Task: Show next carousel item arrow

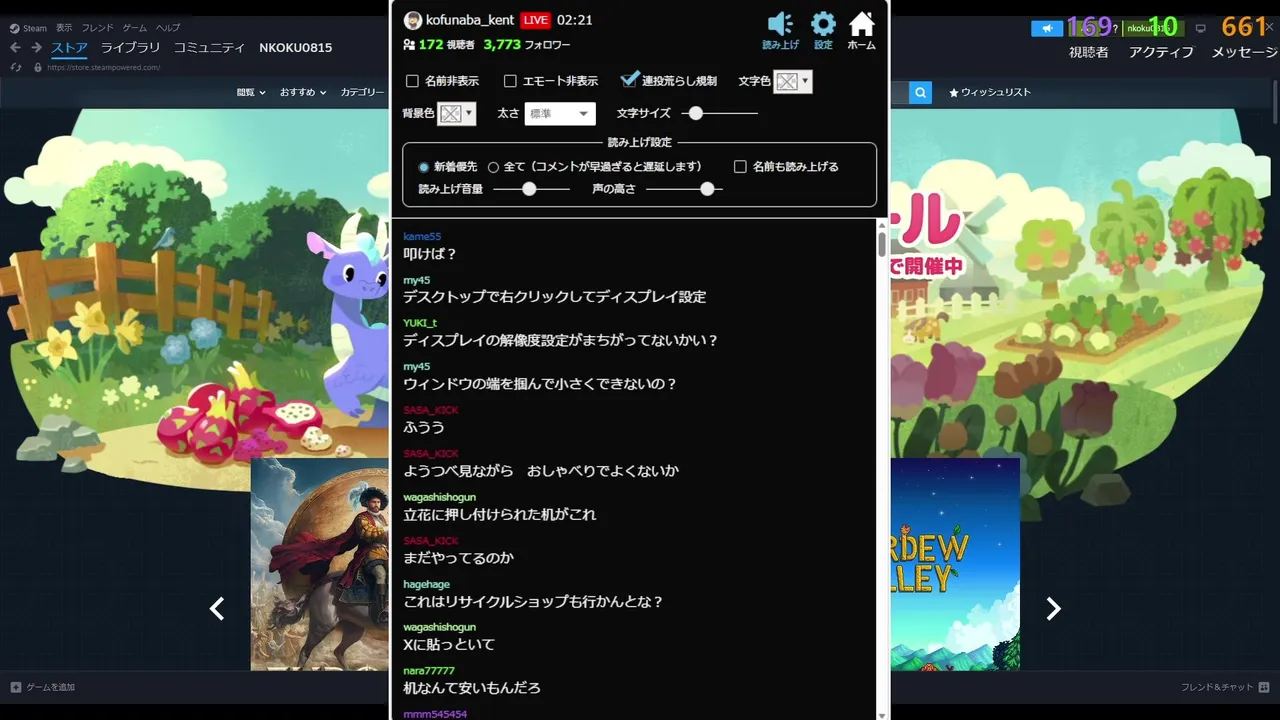Action: (1053, 609)
